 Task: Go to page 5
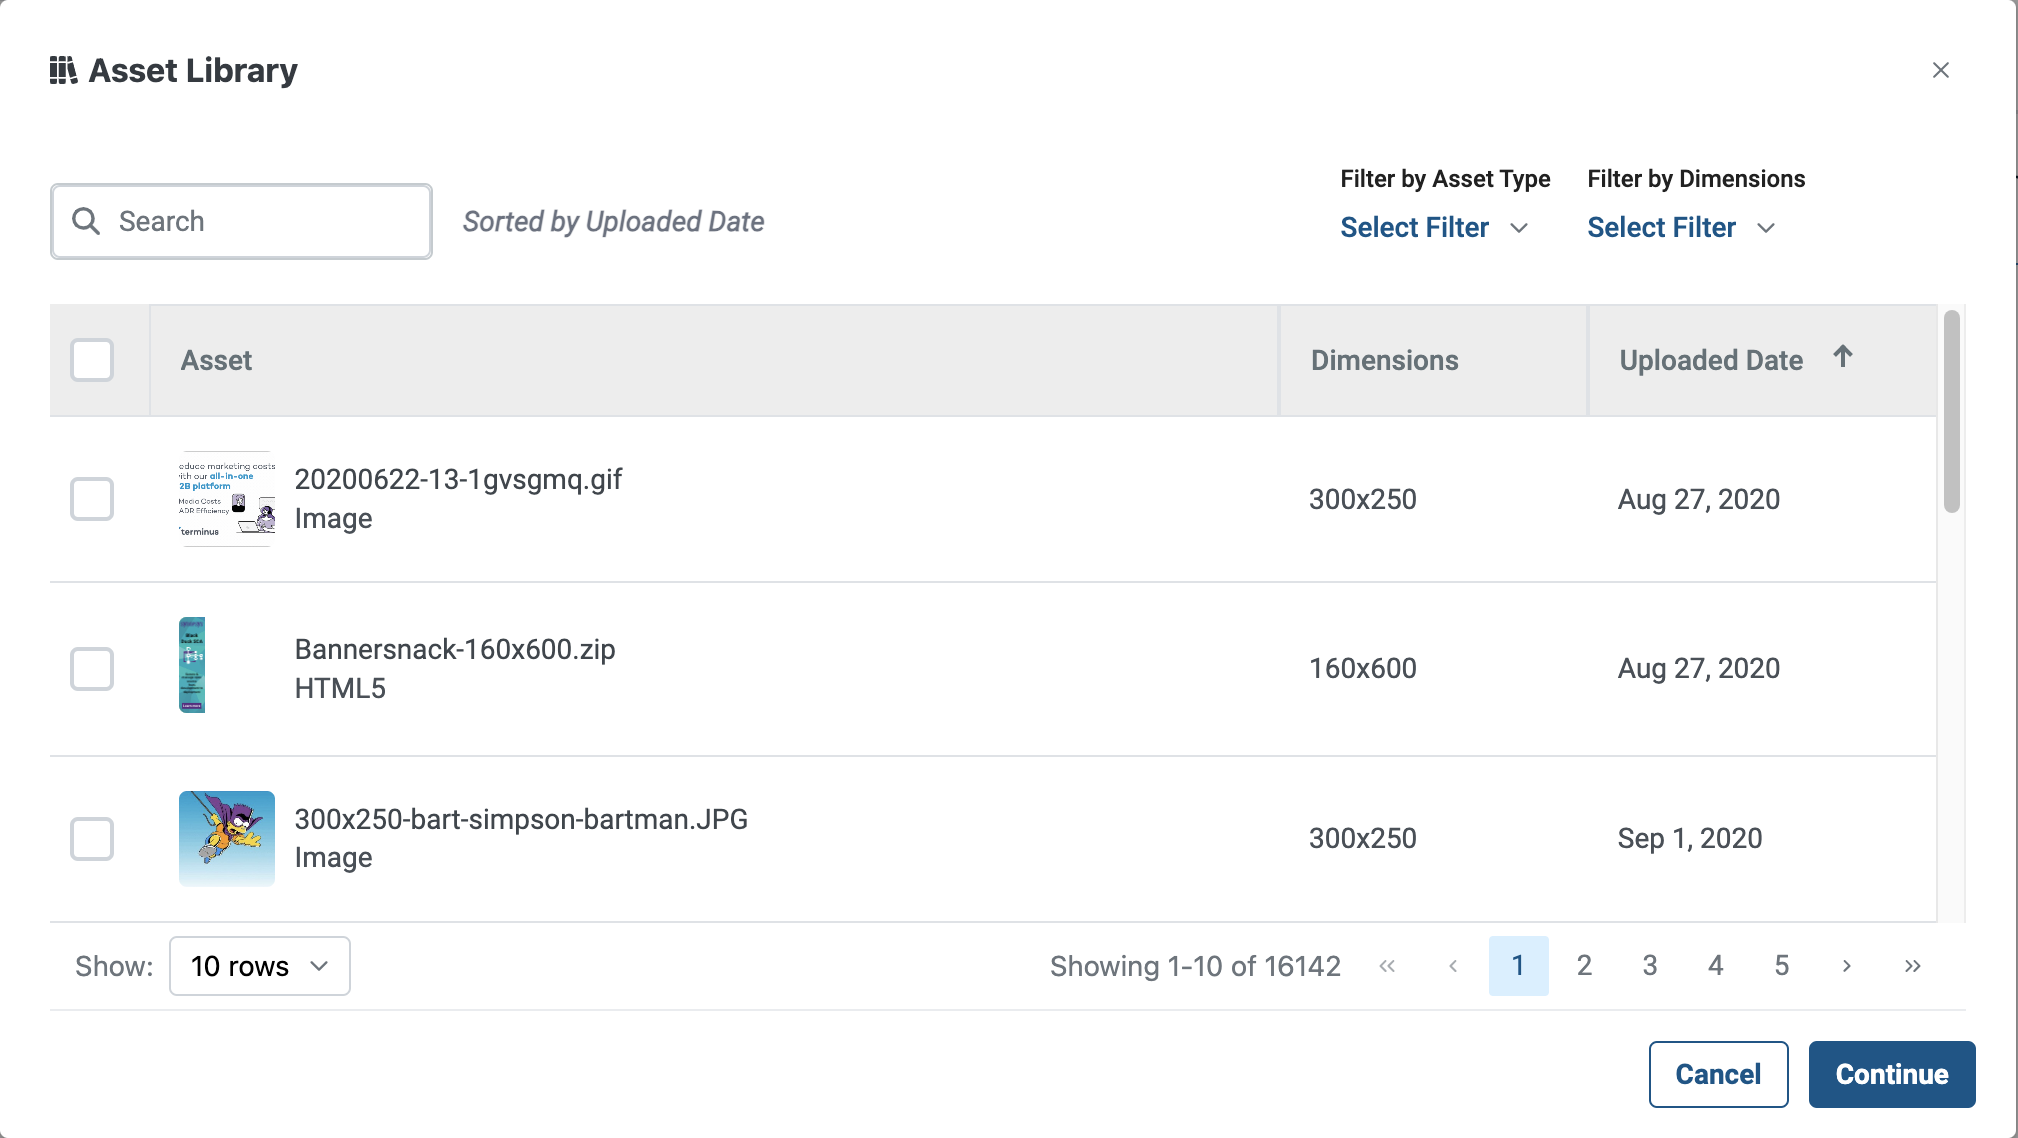tap(1782, 966)
